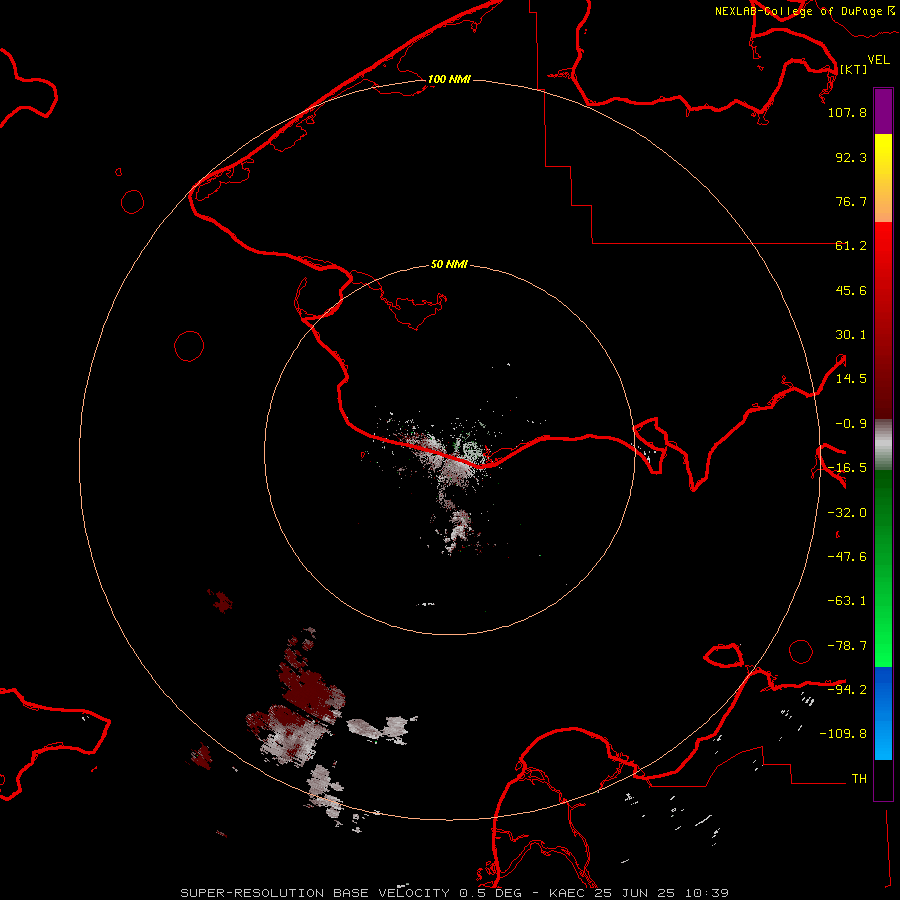Click the 92.3 scale value
900x900 pixels.
851,157
